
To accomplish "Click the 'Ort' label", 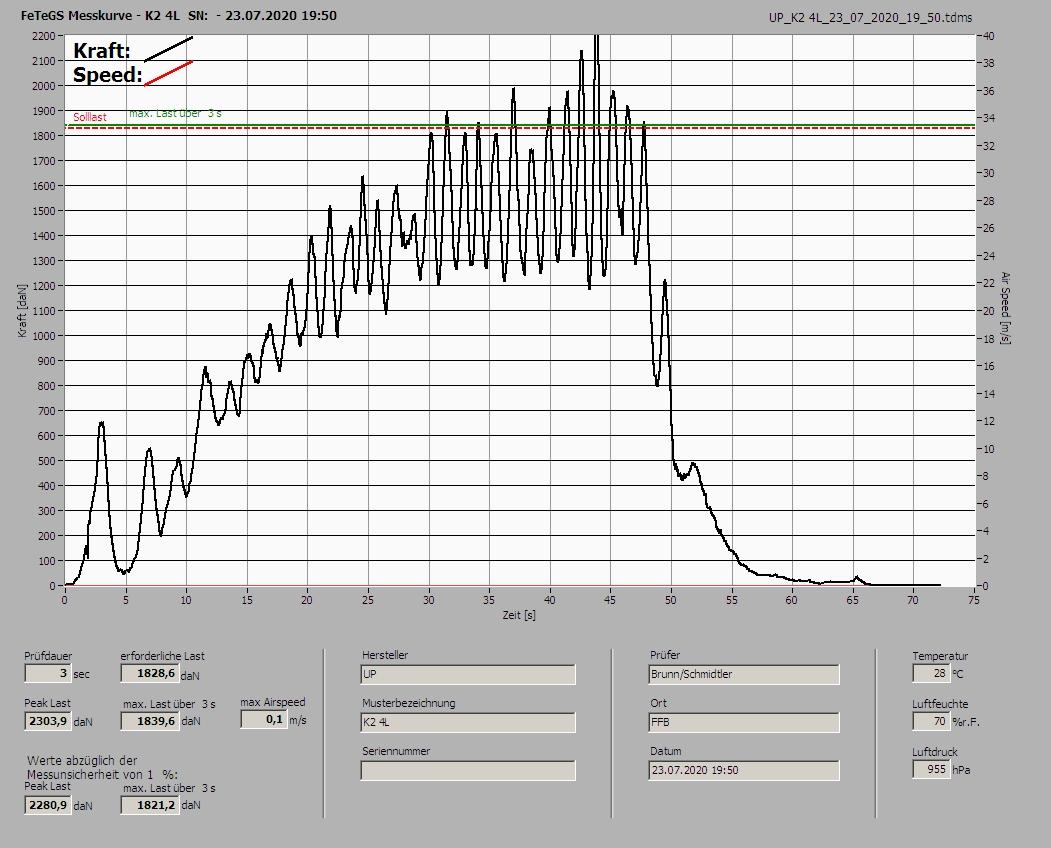I will click(658, 703).
